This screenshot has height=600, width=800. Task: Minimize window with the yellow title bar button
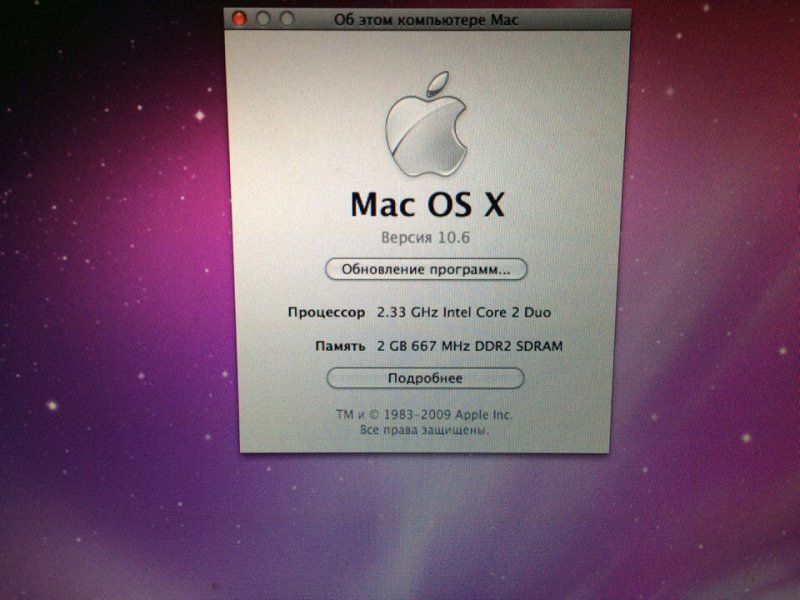pyautogui.click(x=263, y=19)
